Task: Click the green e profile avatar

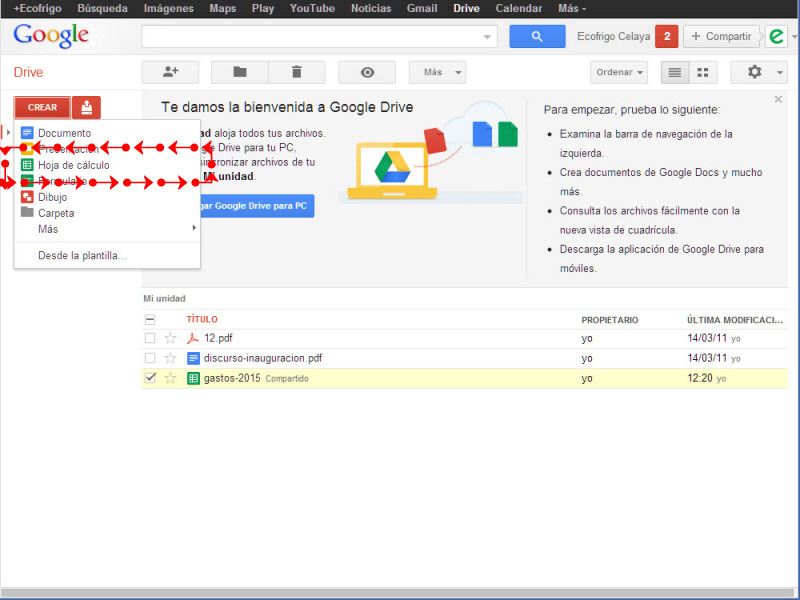Action: 777,36
